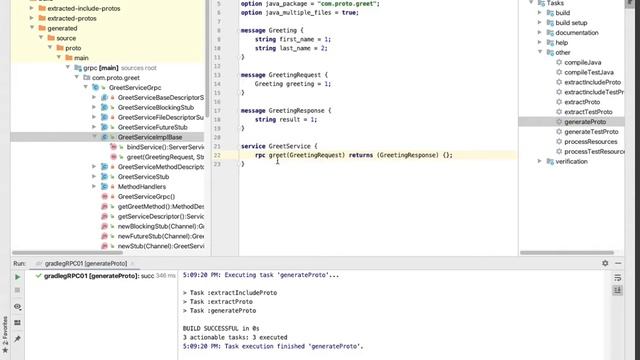The image size is (640, 360).
Task: Click 'BUILD SUCCESSFUL in 0s' console line
Action: pyautogui.click(x=221, y=329)
